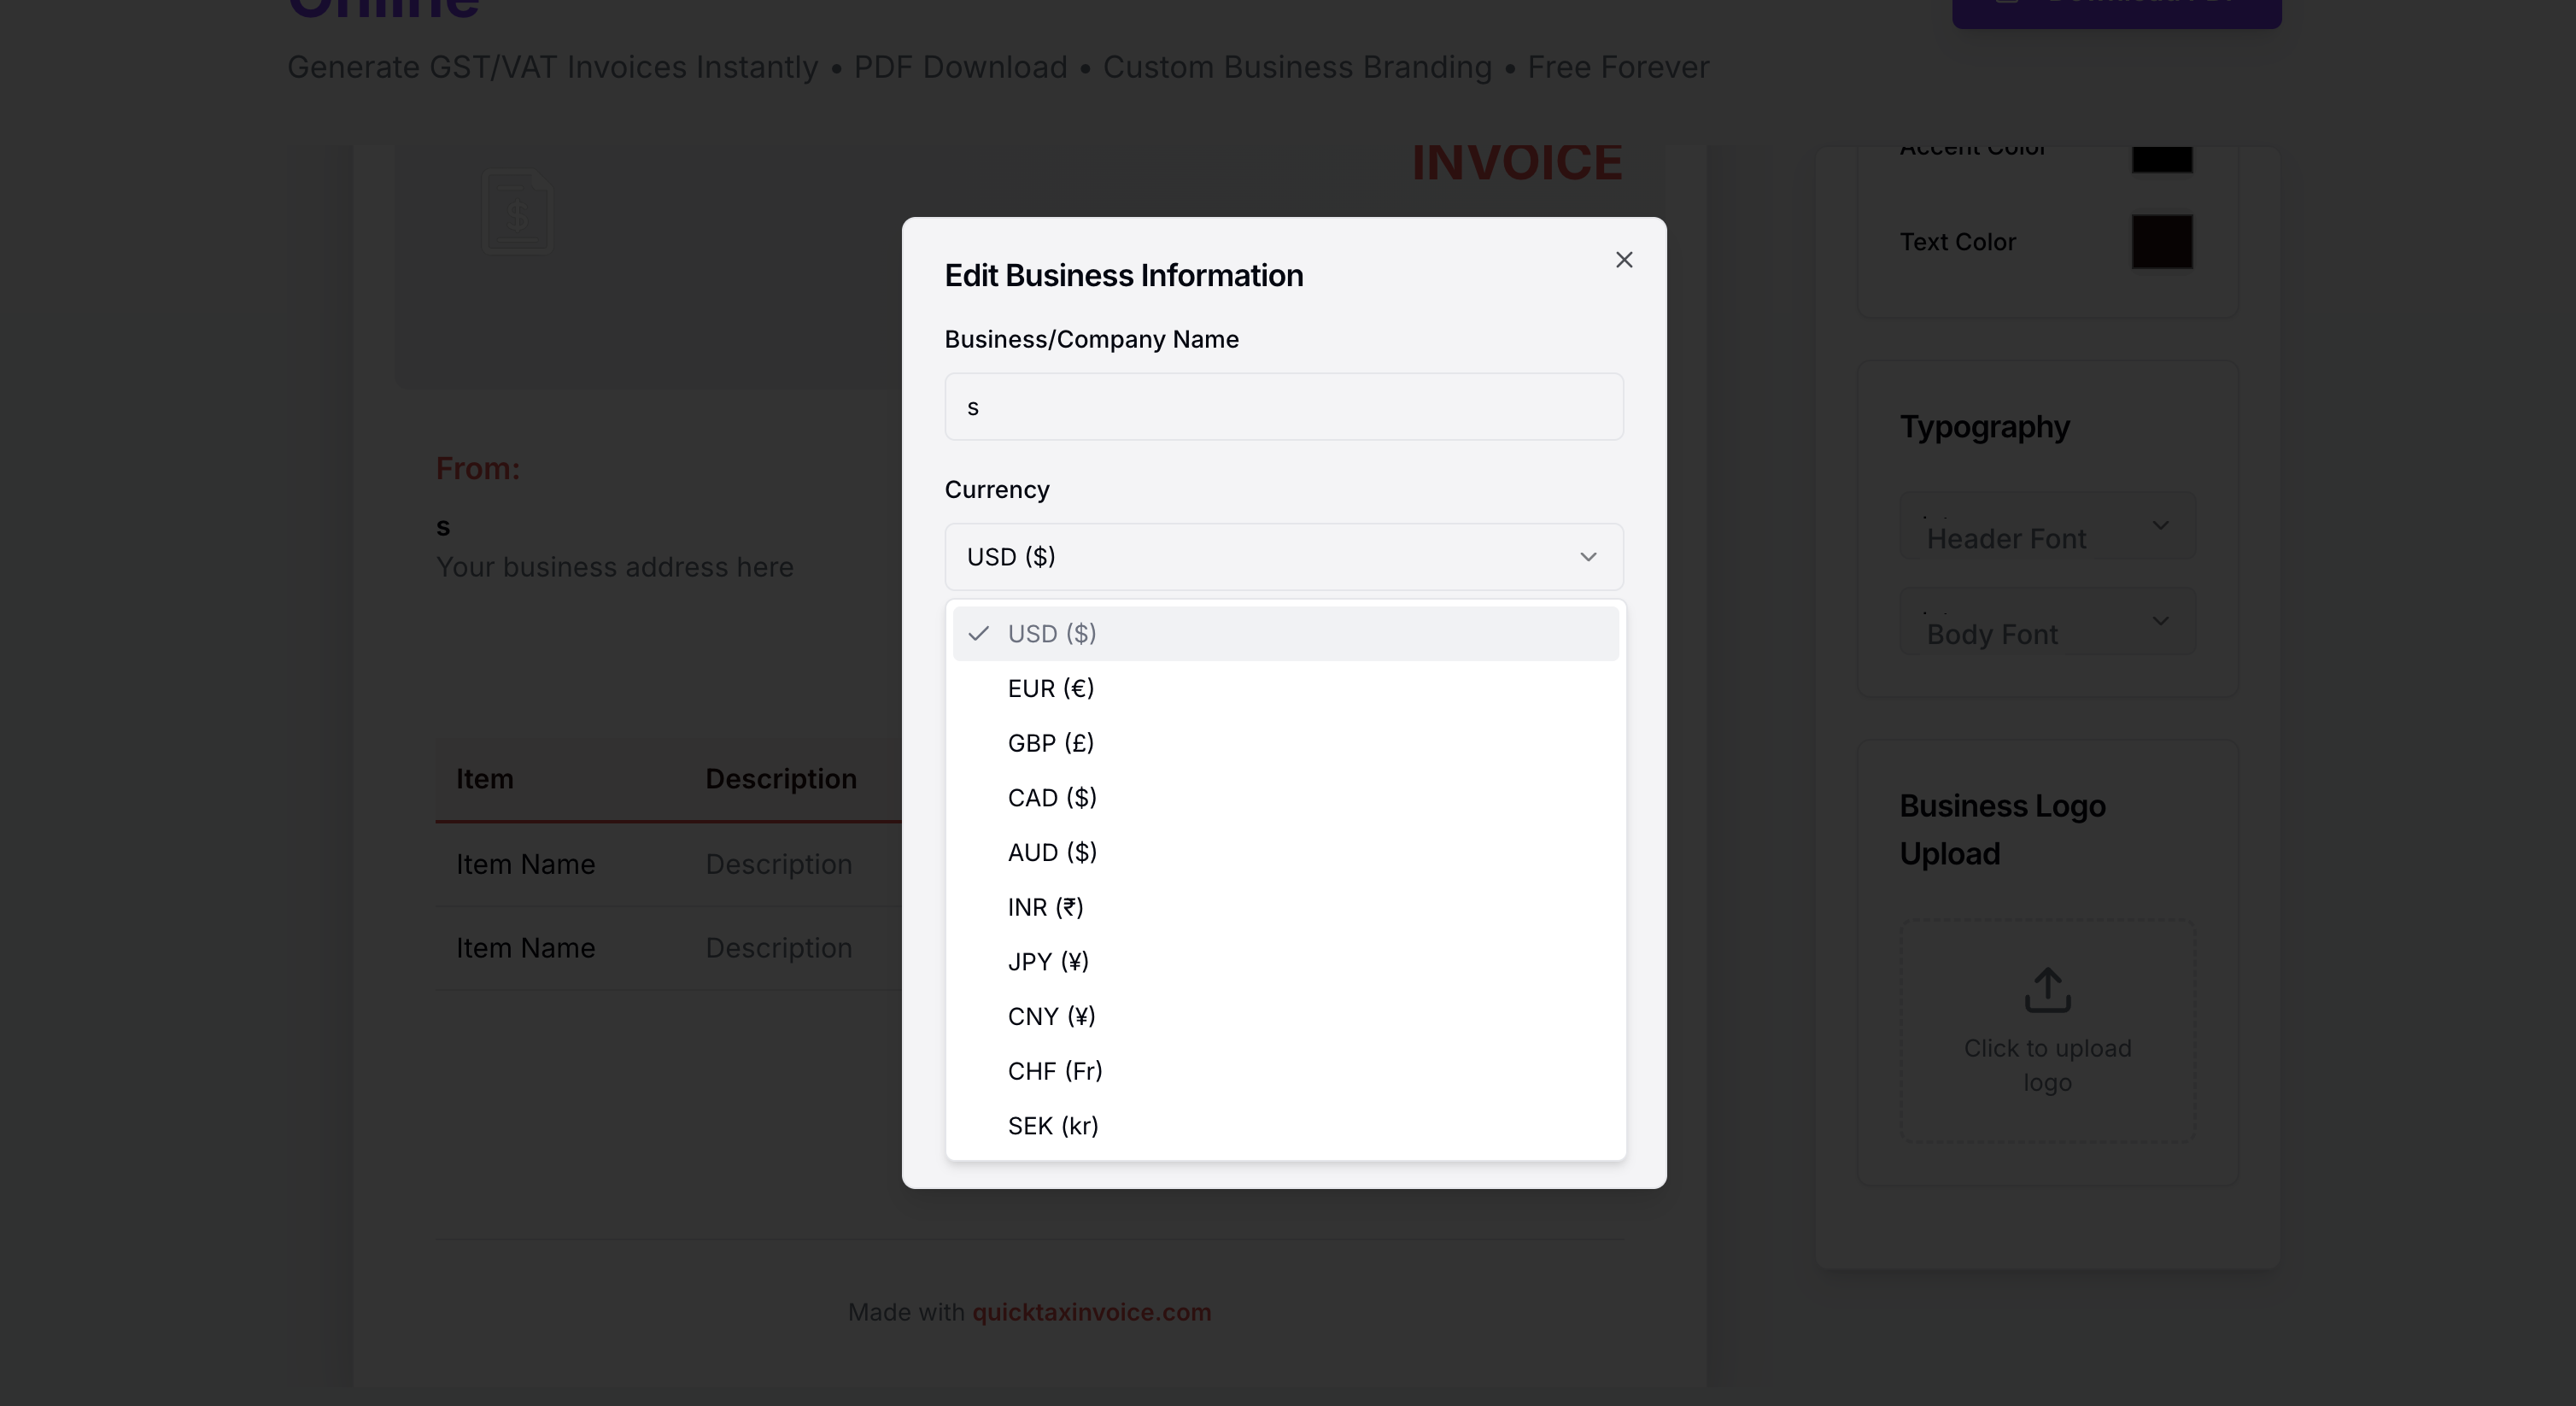The height and width of the screenshot is (1406, 2576).
Task: Click the INVOICE heading text
Action: click(x=1516, y=163)
